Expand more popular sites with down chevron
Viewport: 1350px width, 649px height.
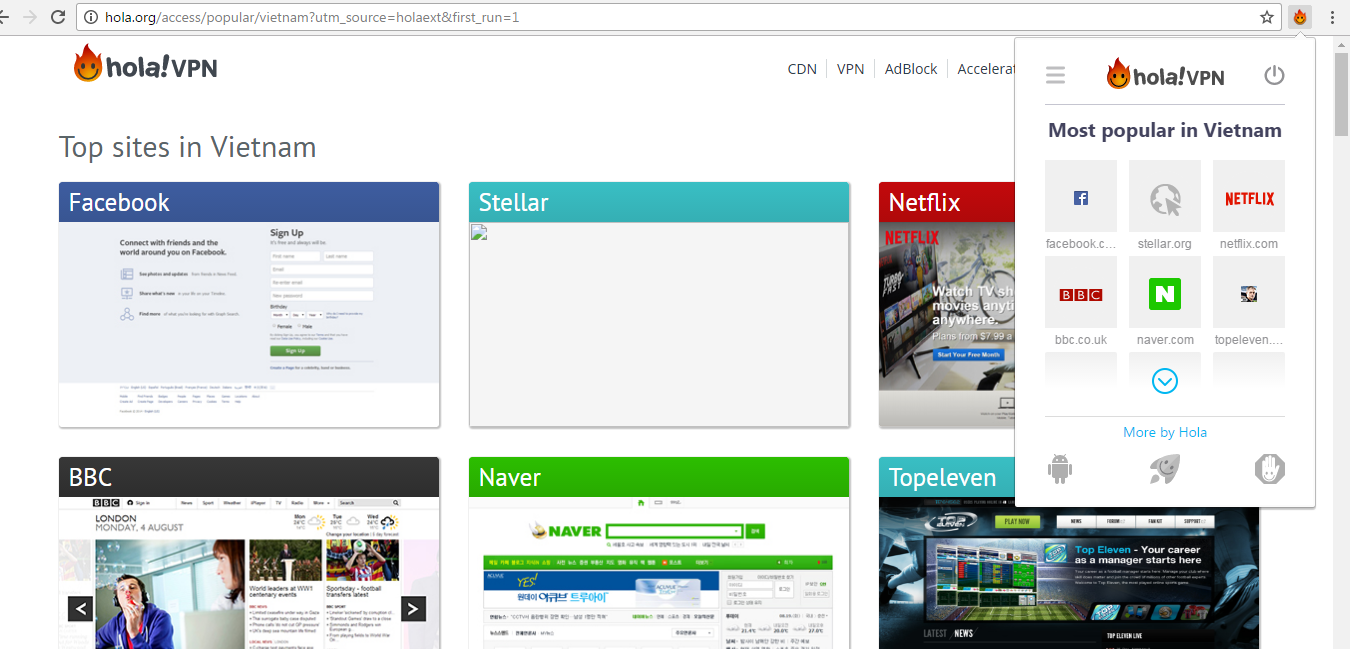pyautogui.click(x=1164, y=381)
